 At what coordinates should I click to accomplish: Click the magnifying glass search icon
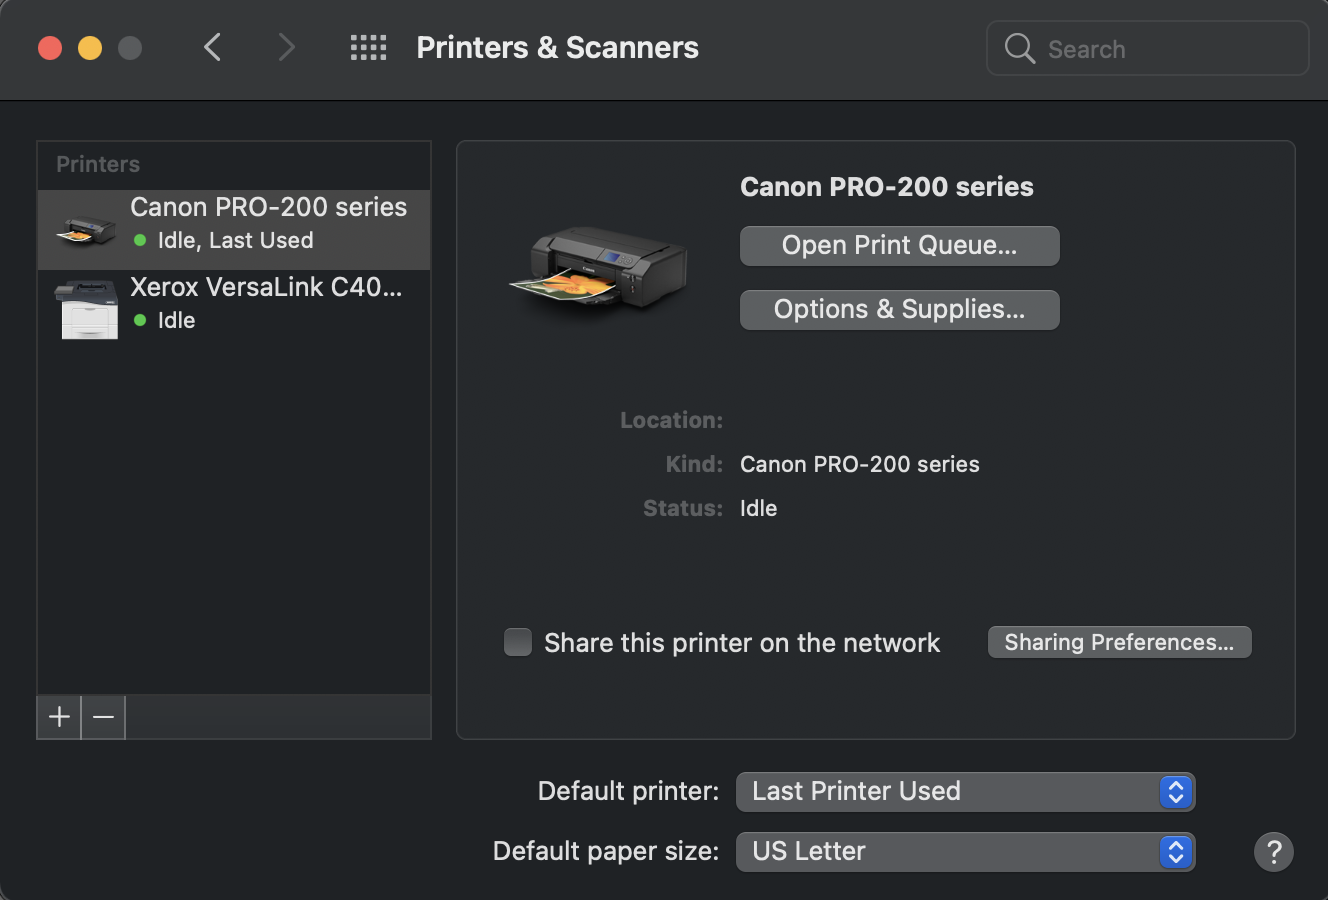coord(1018,48)
